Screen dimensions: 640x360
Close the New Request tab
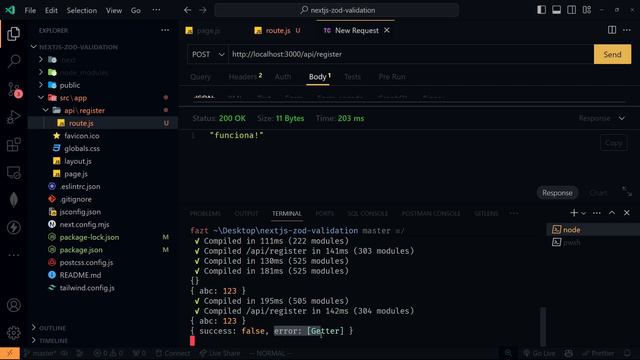pyautogui.click(x=387, y=30)
